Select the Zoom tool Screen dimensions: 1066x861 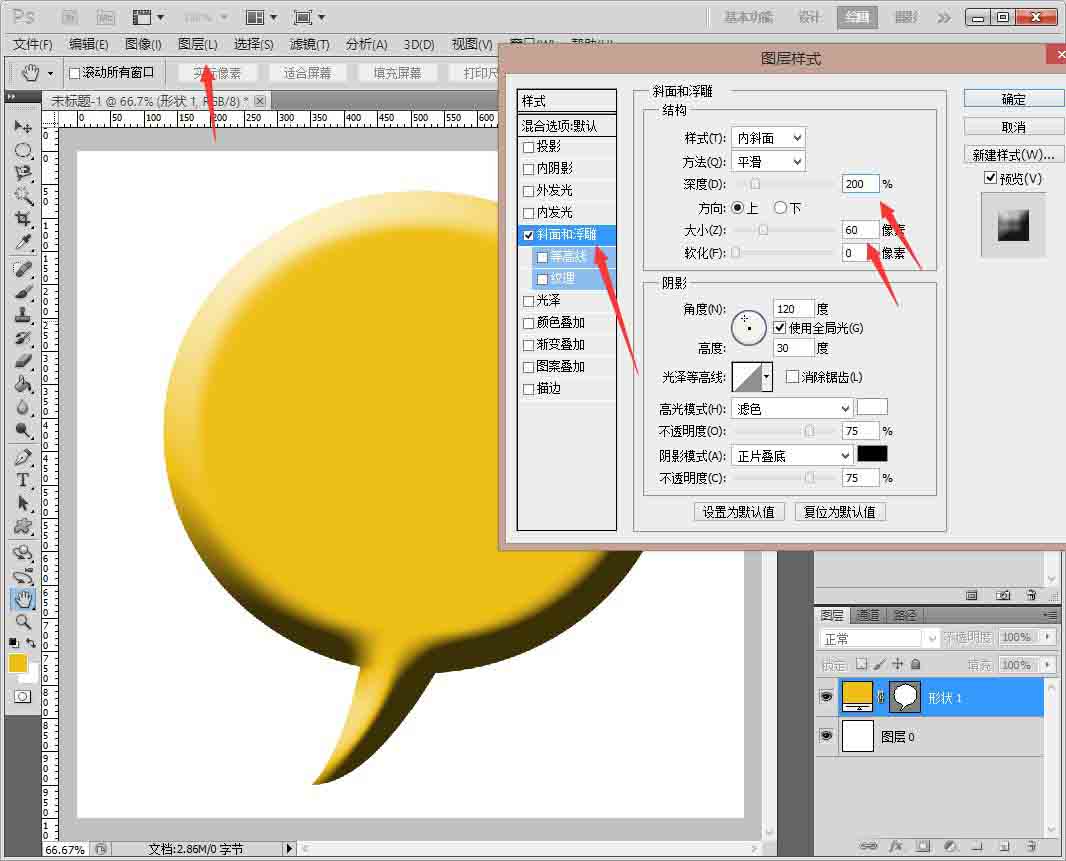23,622
